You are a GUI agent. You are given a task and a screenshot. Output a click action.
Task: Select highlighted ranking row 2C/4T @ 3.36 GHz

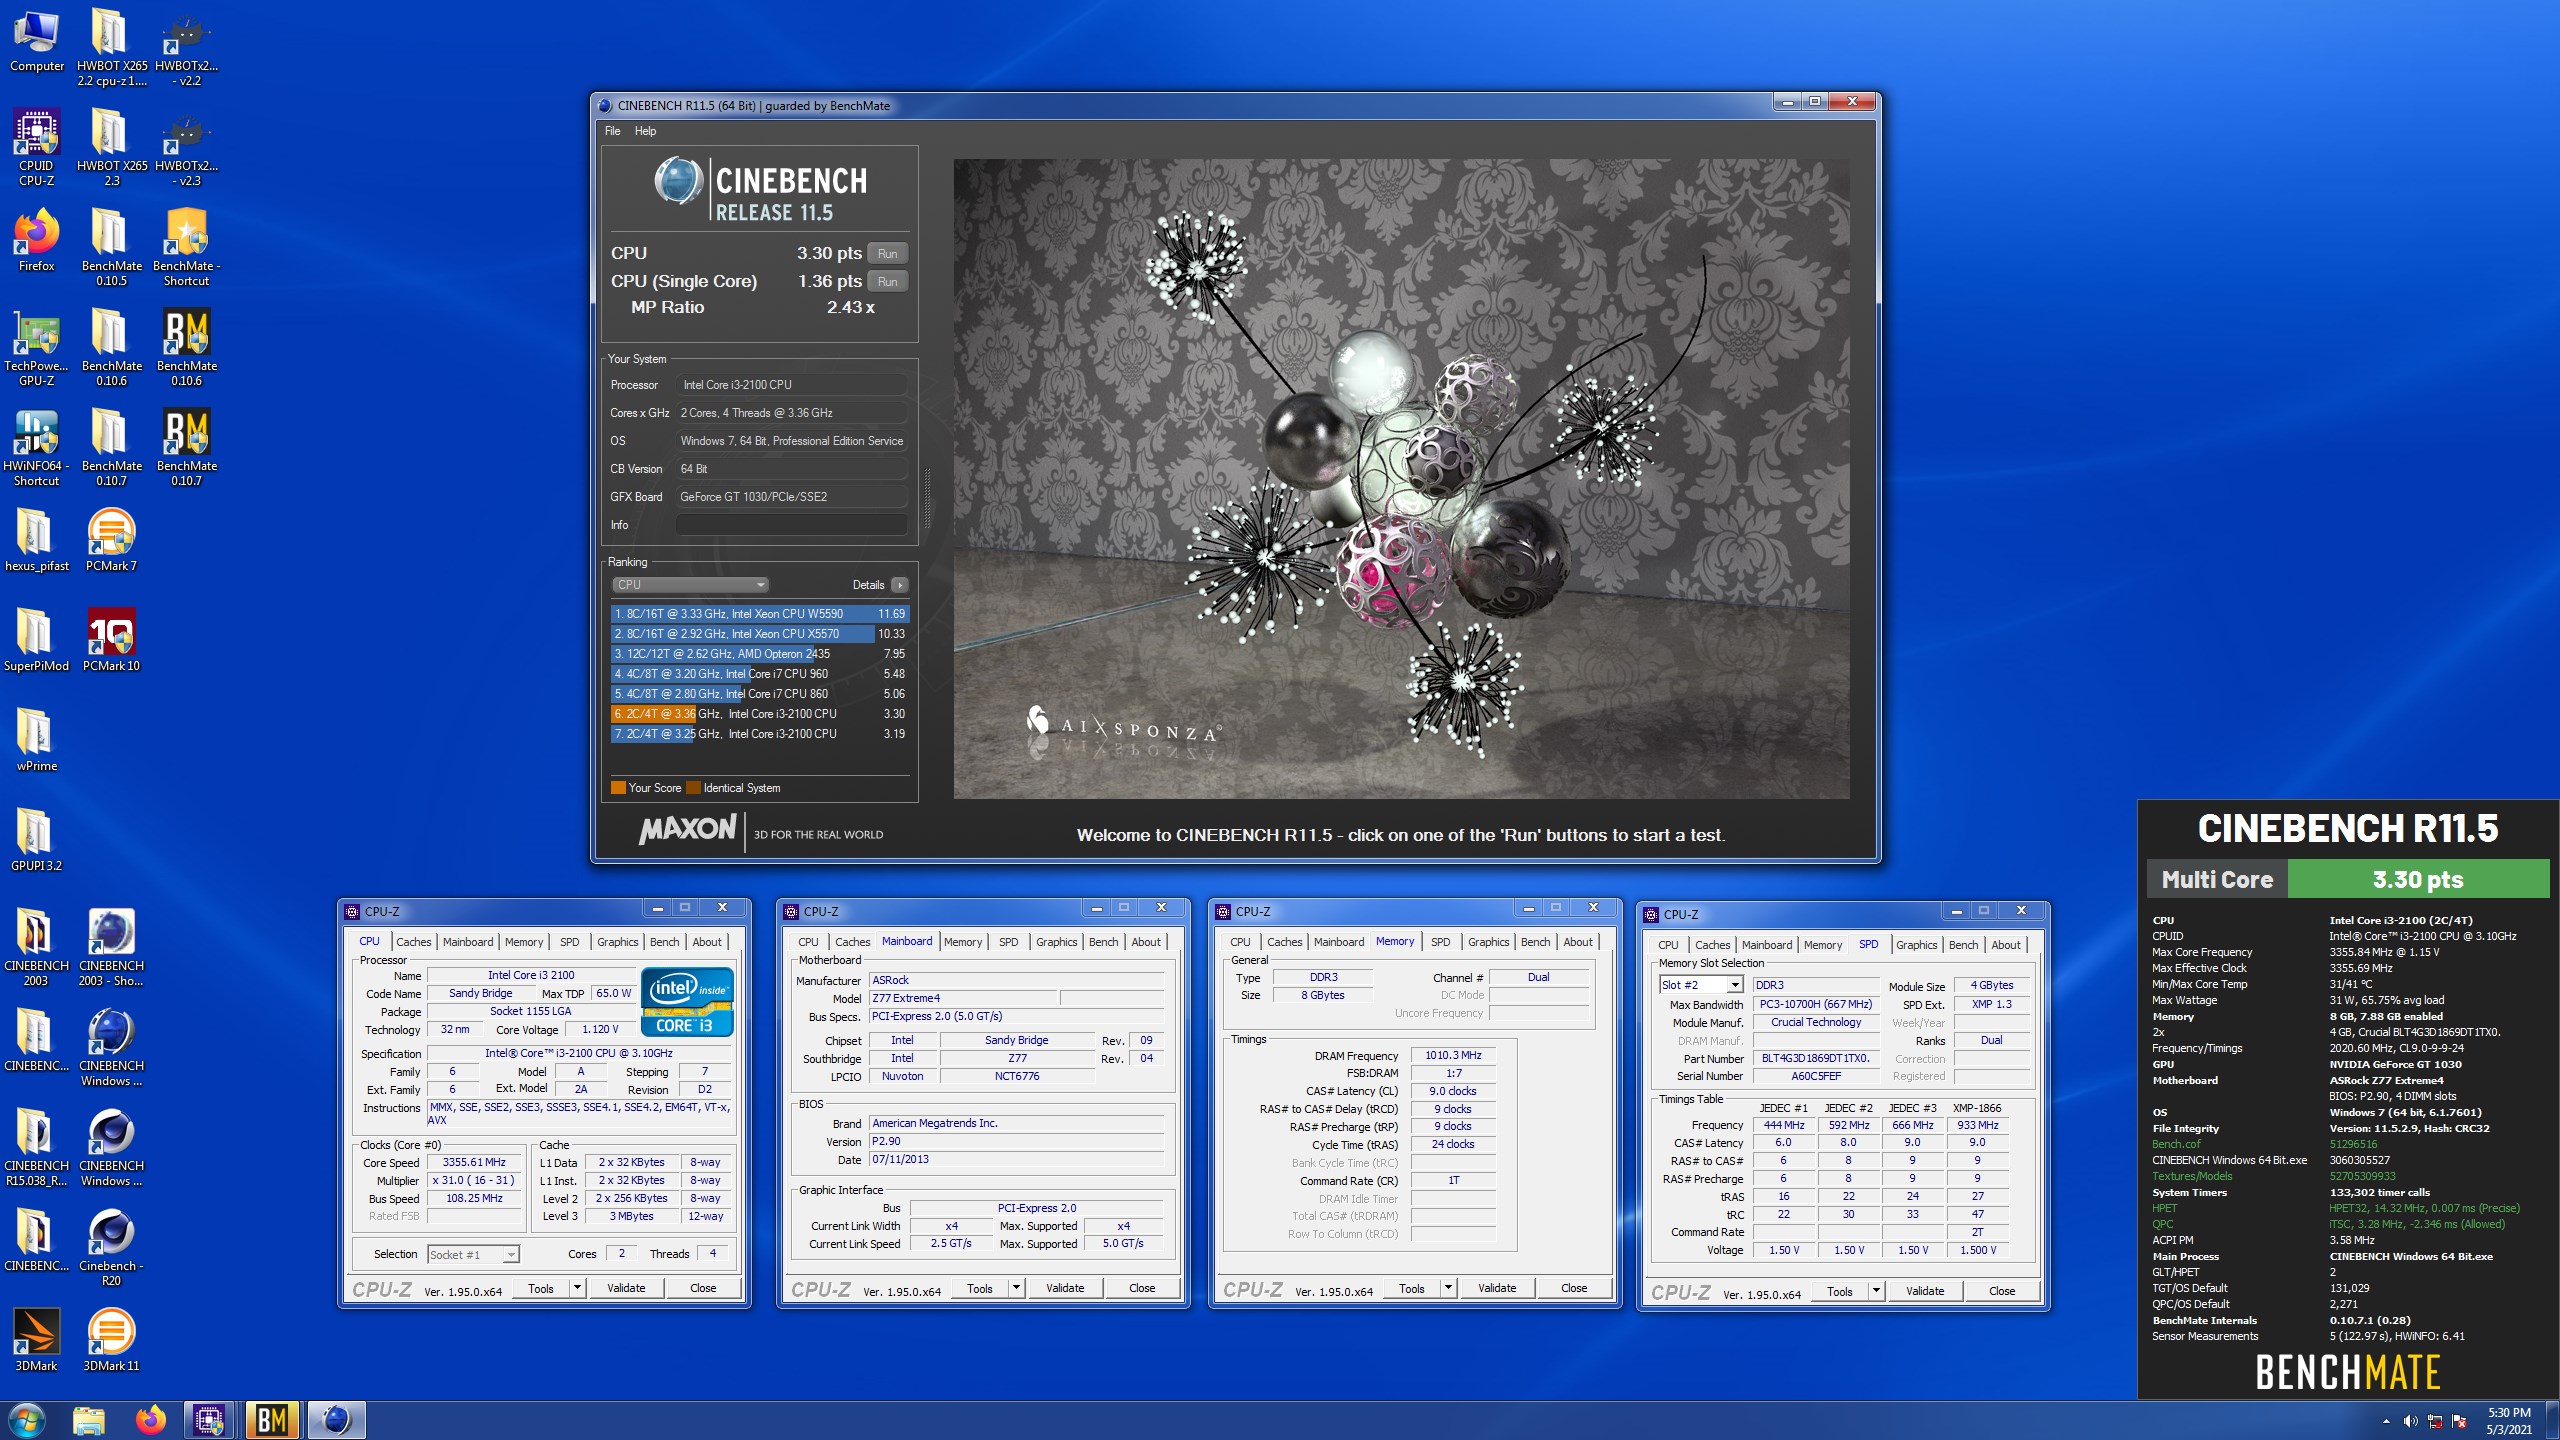pyautogui.click(x=760, y=714)
